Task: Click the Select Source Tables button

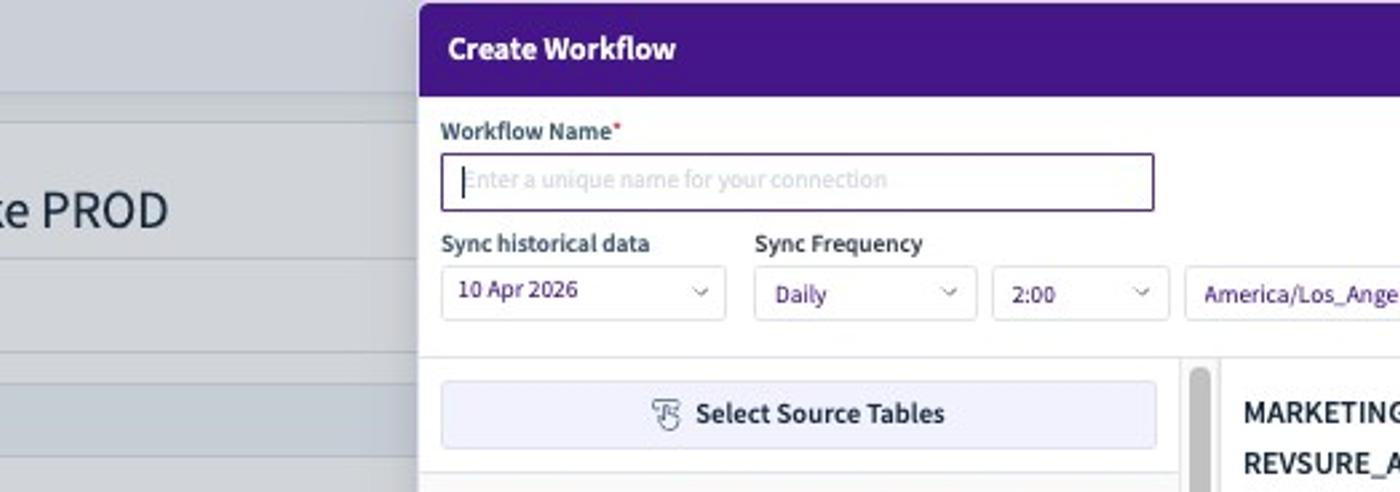Action: click(x=798, y=414)
